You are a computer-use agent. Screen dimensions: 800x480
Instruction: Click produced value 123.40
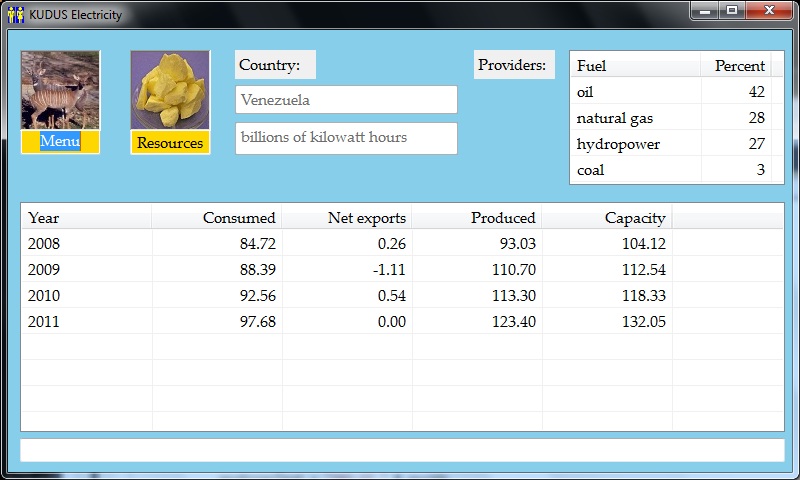click(514, 322)
